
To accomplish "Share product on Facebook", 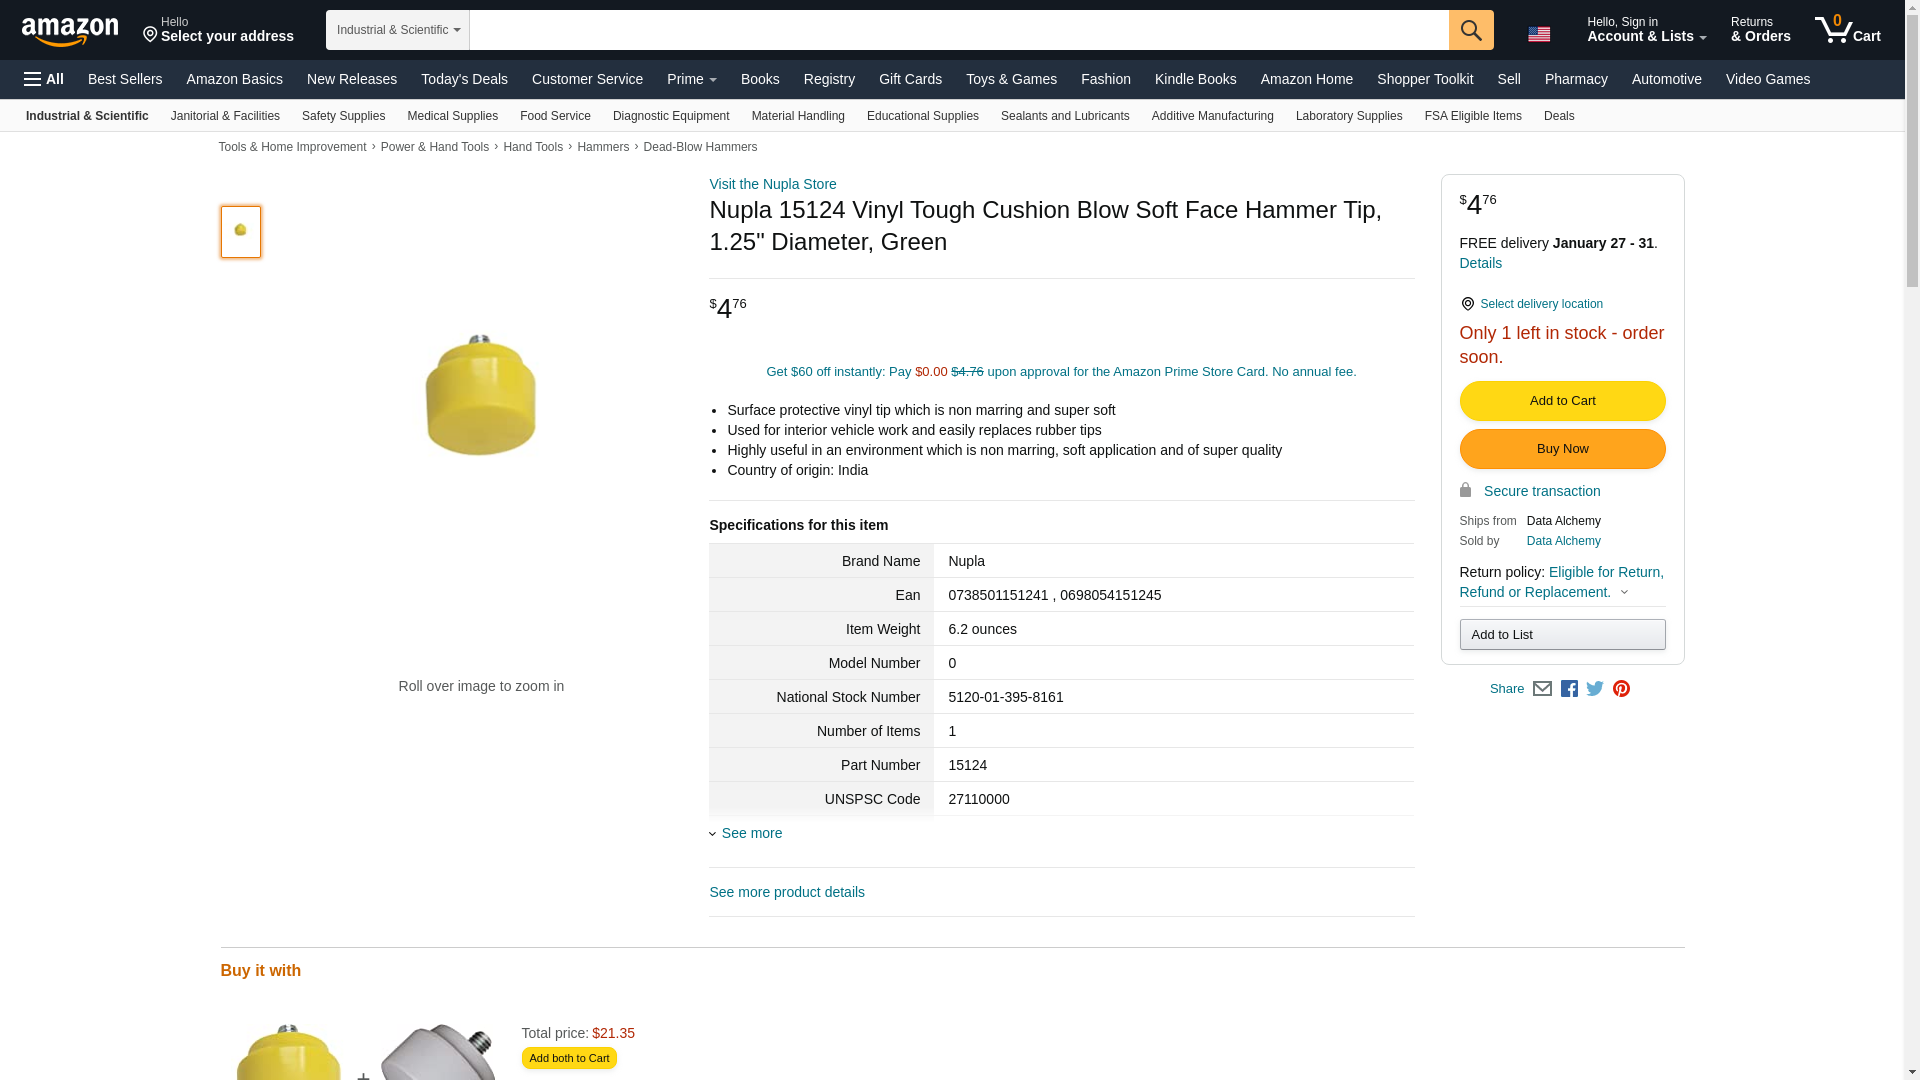I will click(1569, 688).
